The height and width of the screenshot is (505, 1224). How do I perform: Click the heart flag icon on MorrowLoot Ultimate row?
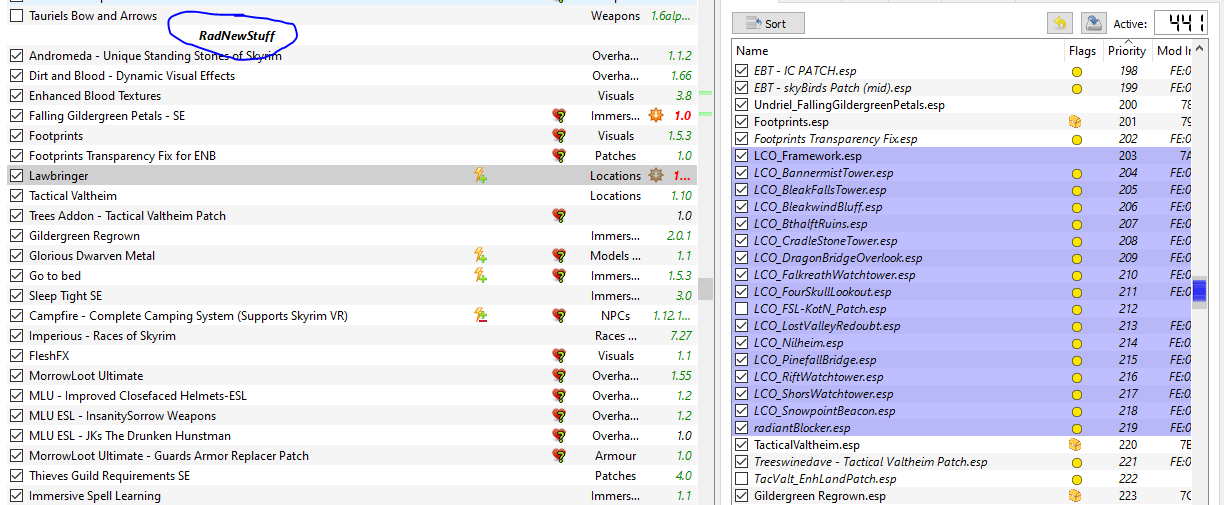(x=560, y=376)
